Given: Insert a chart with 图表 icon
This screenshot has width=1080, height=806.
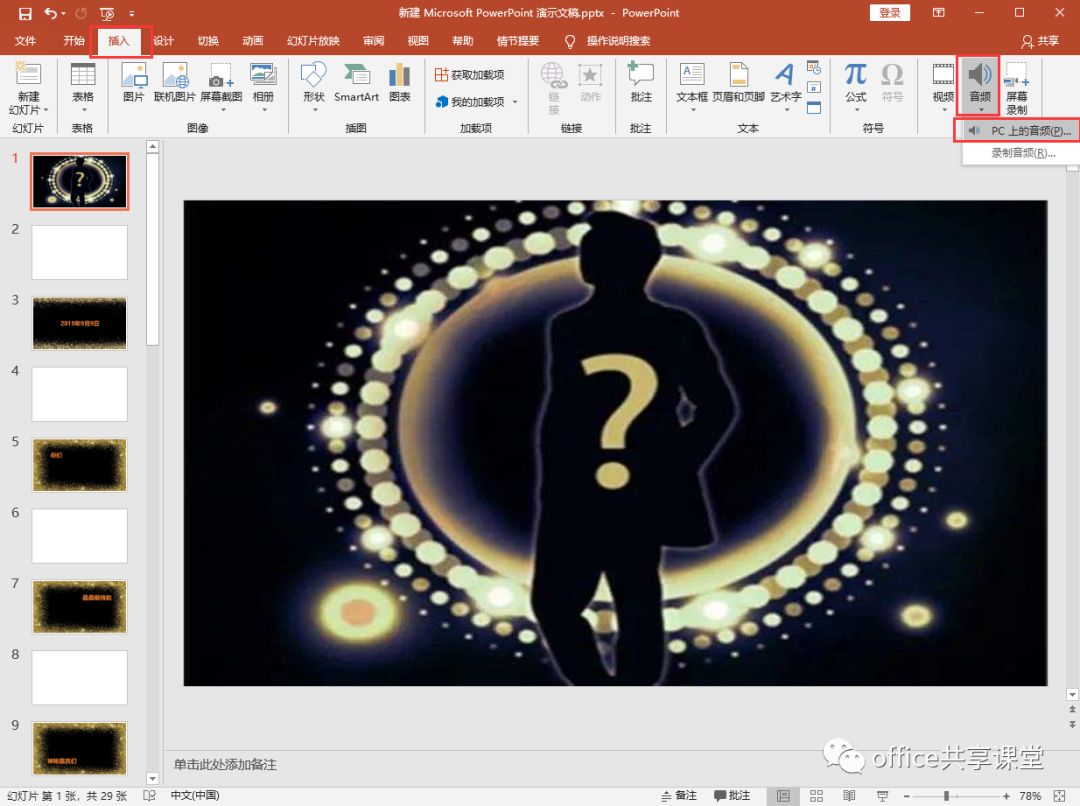Looking at the screenshot, I should (399, 74).
